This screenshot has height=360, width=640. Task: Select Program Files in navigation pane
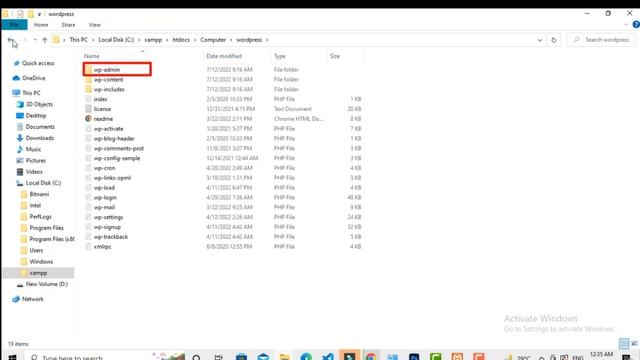[47, 228]
